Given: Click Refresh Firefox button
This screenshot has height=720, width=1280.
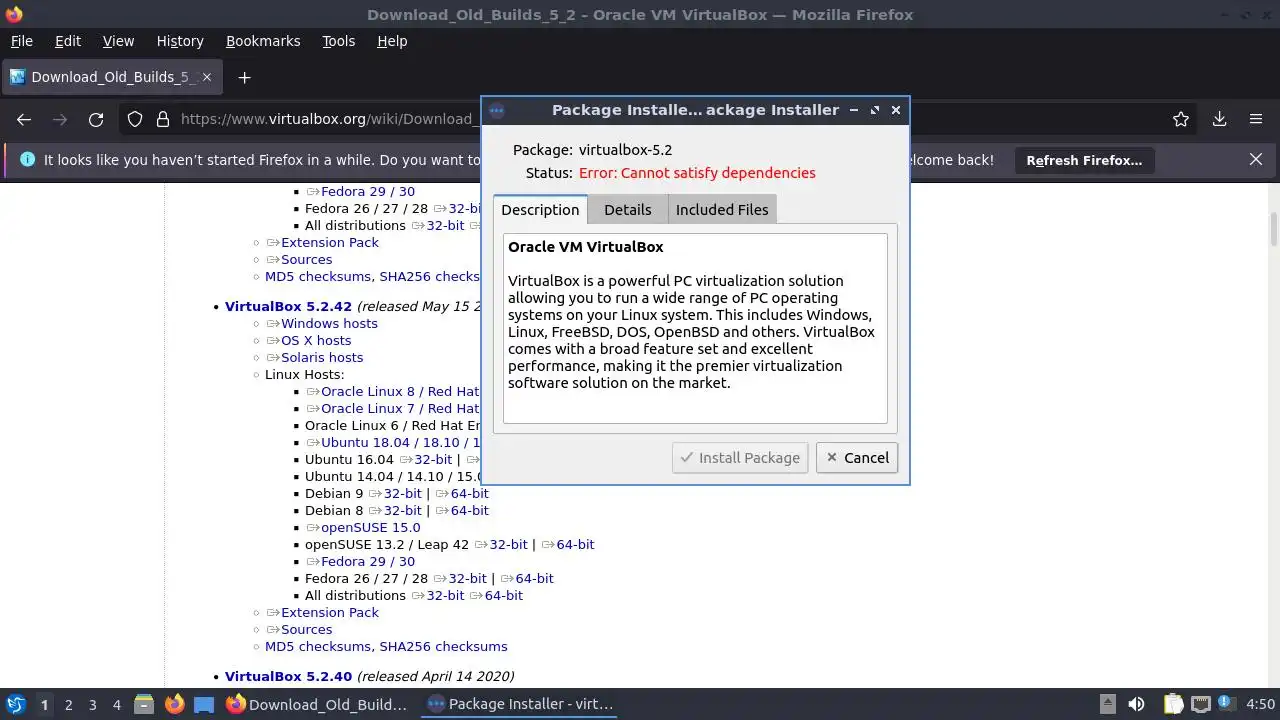Looking at the screenshot, I should [1084, 160].
